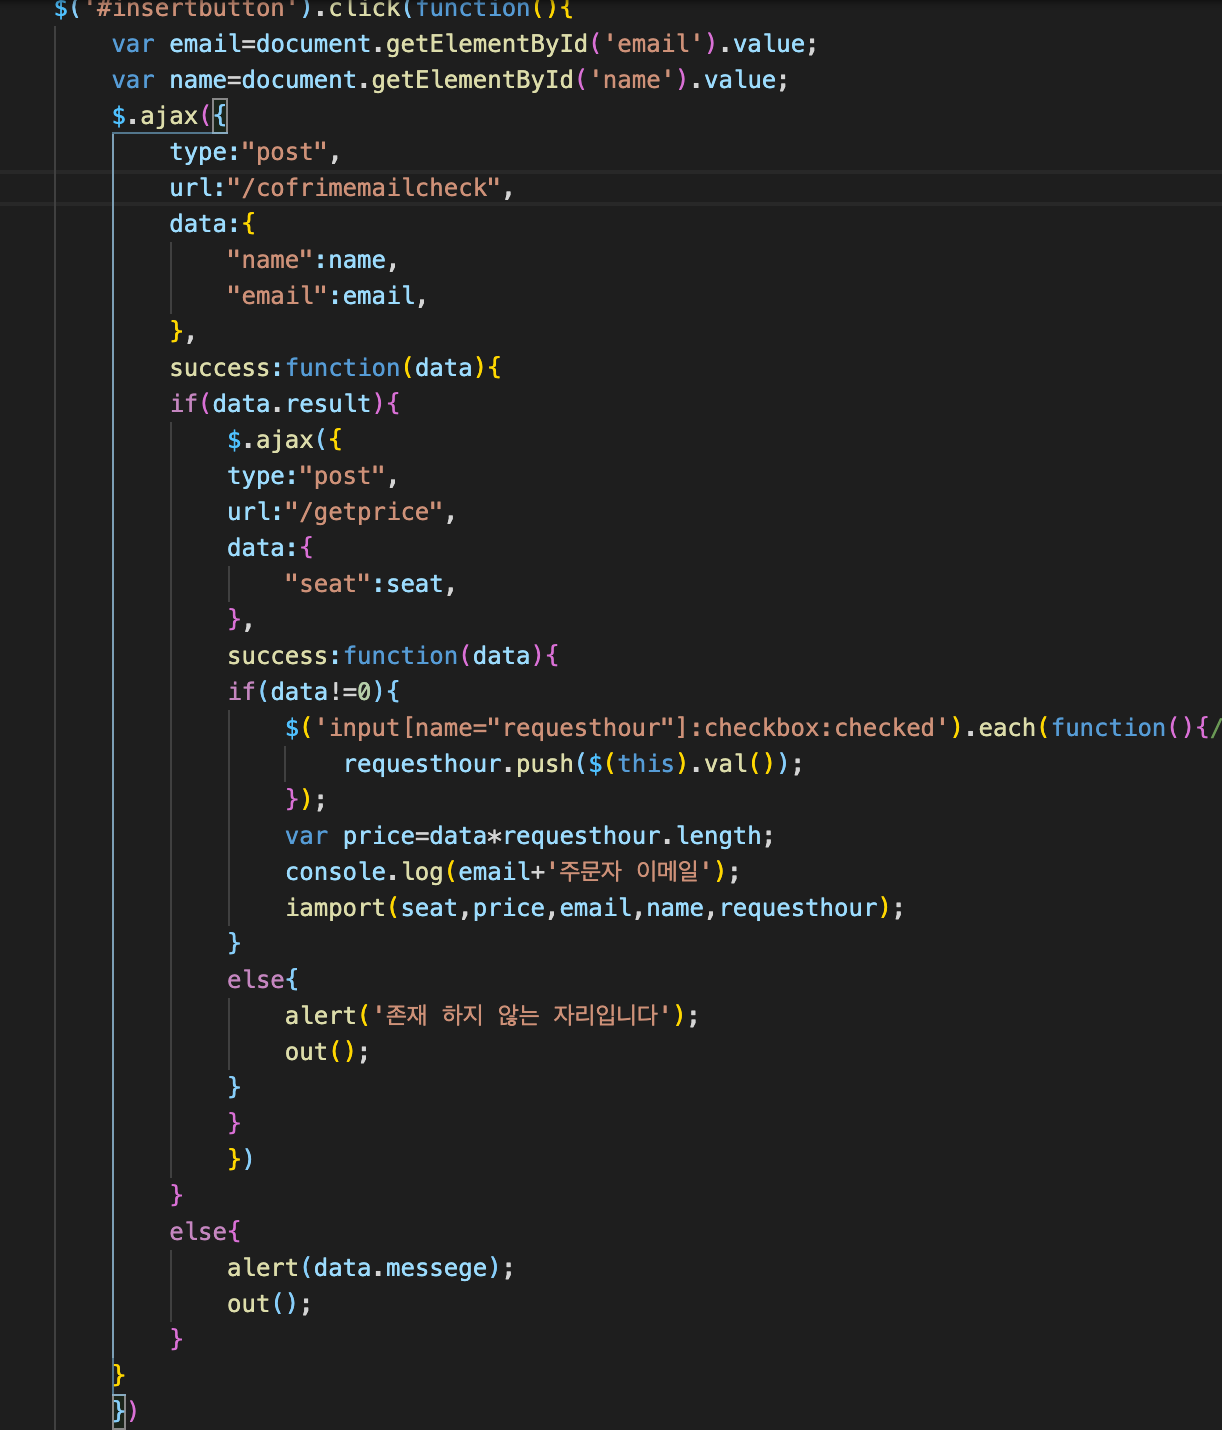
Task: Click the if(data!=0){ condition line
Action: pyautogui.click(x=313, y=692)
